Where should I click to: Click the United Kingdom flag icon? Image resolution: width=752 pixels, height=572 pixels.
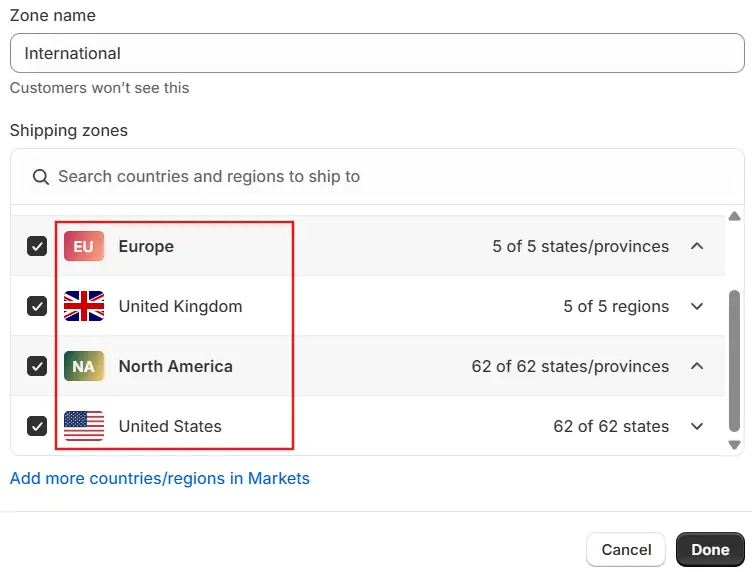pos(84,306)
